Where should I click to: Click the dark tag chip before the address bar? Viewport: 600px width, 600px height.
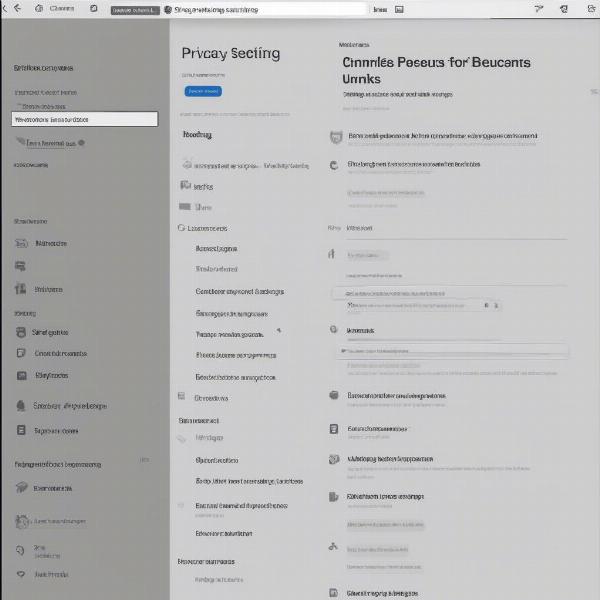135,10
